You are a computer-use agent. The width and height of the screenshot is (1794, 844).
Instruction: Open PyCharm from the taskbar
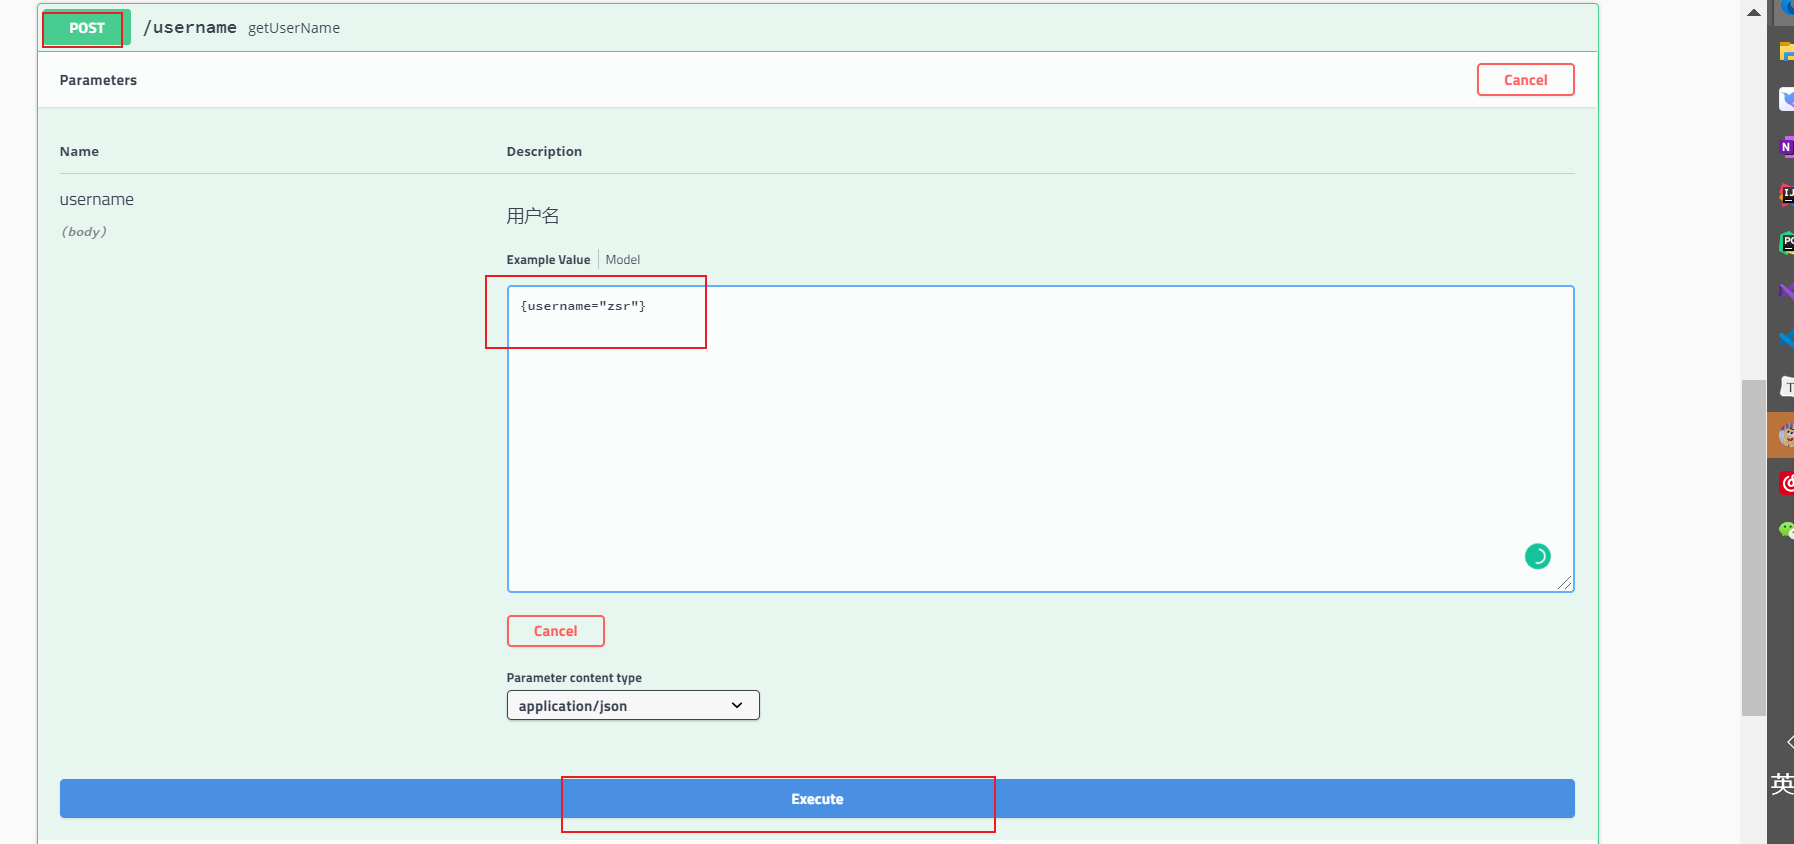click(x=1786, y=243)
